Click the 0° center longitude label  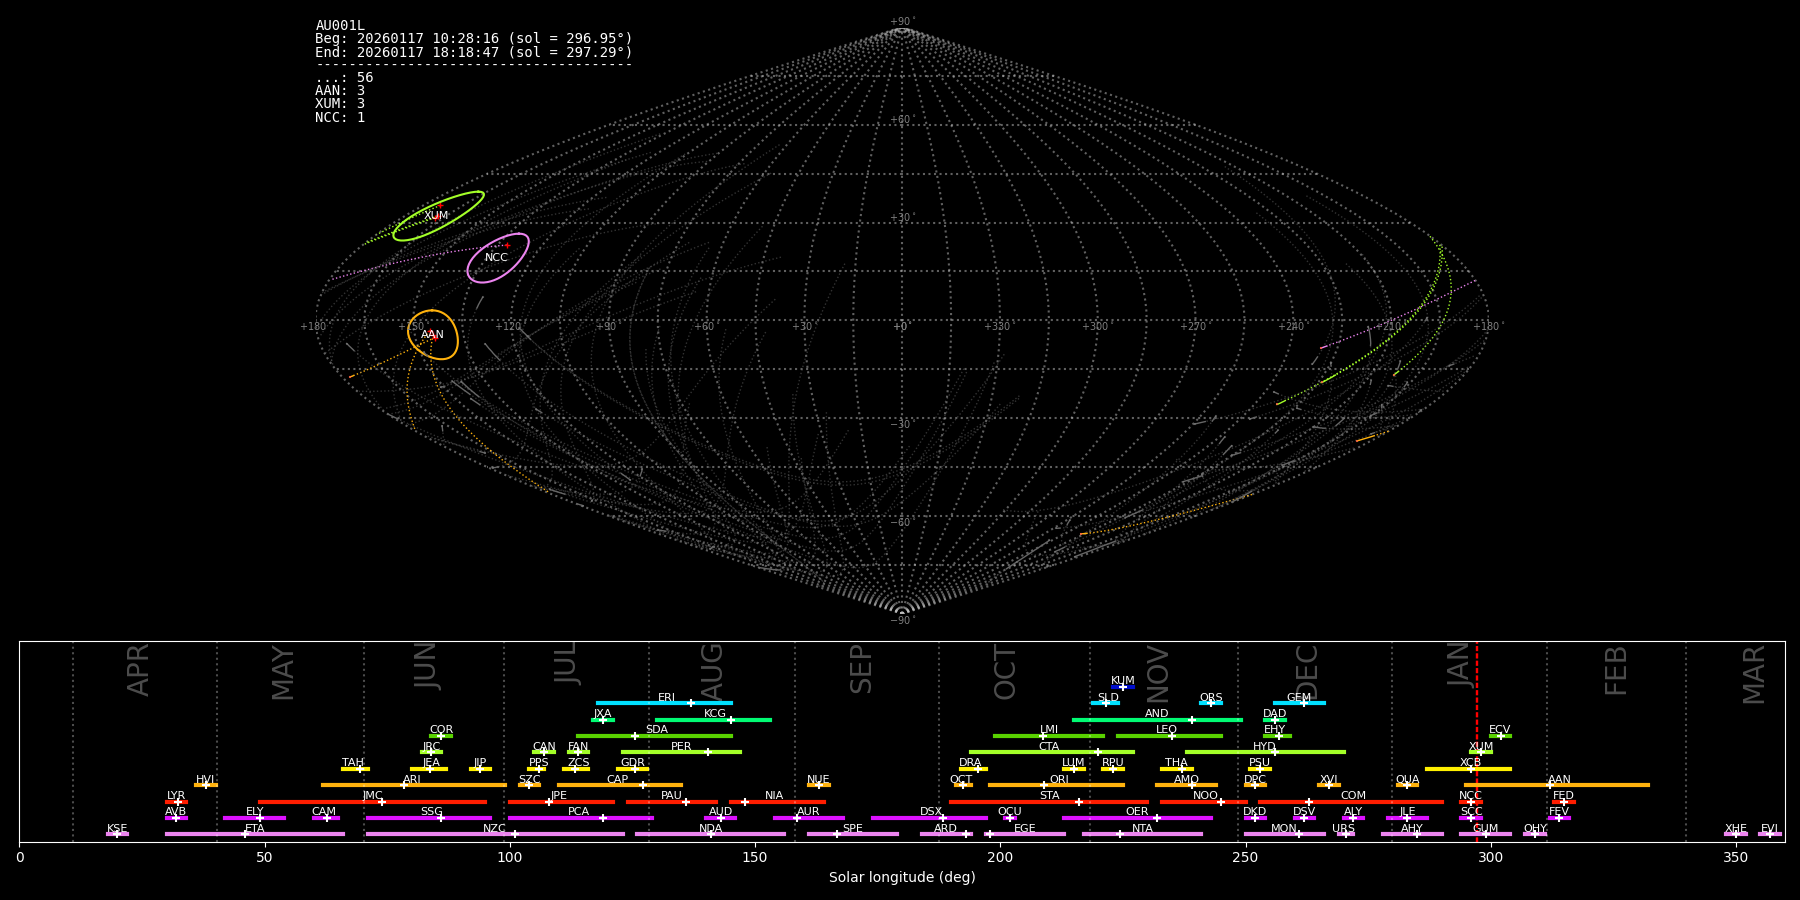point(901,326)
